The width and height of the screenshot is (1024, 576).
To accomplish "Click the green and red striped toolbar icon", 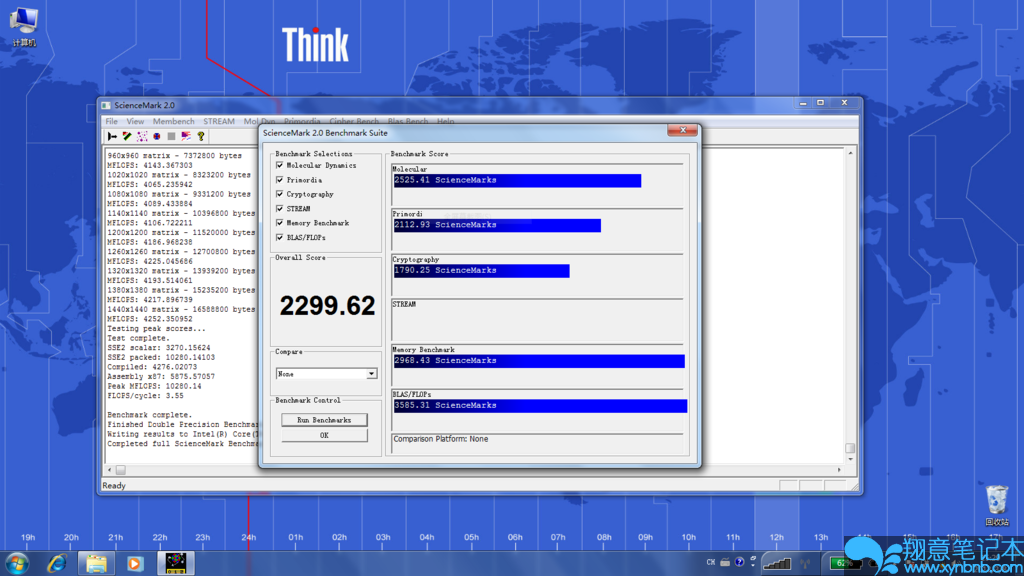I will coord(127,136).
